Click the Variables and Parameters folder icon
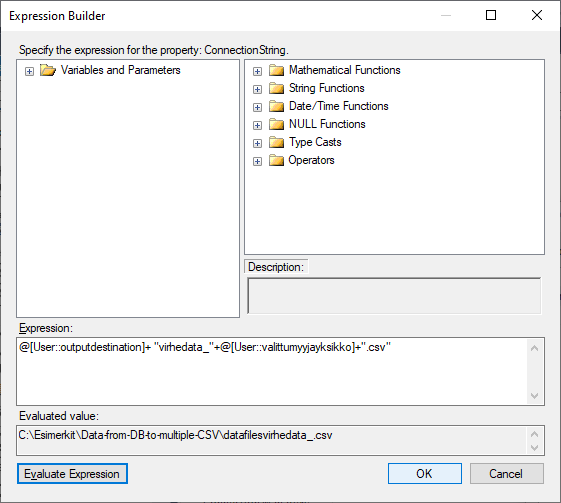This screenshot has height=503, width=561. [48, 70]
